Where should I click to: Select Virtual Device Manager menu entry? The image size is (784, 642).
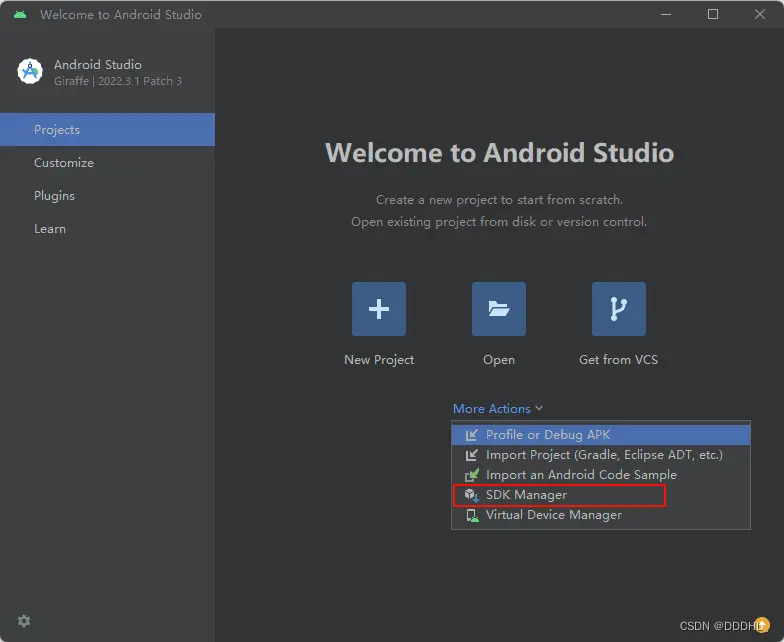click(x=553, y=515)
